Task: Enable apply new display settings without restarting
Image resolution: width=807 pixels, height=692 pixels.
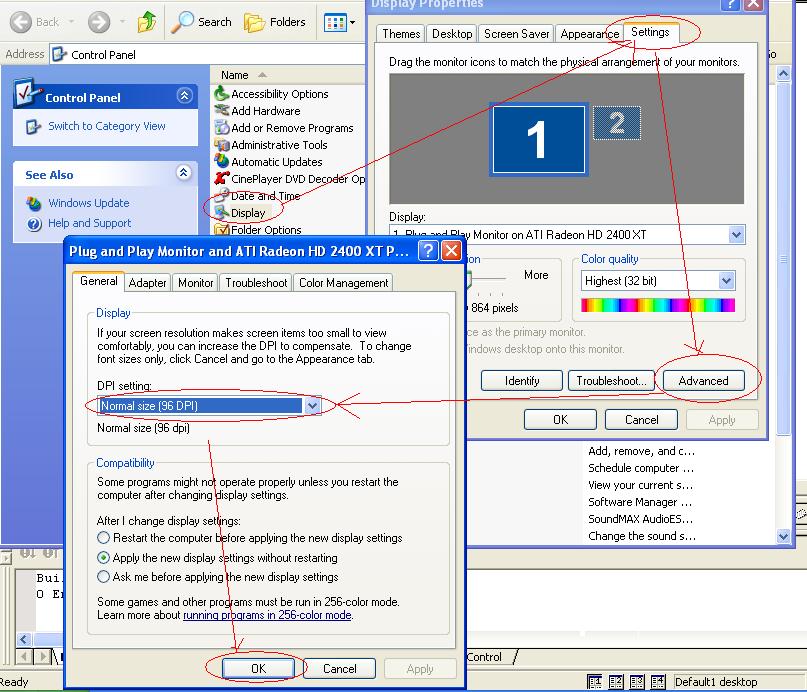Action: [104, 558]
